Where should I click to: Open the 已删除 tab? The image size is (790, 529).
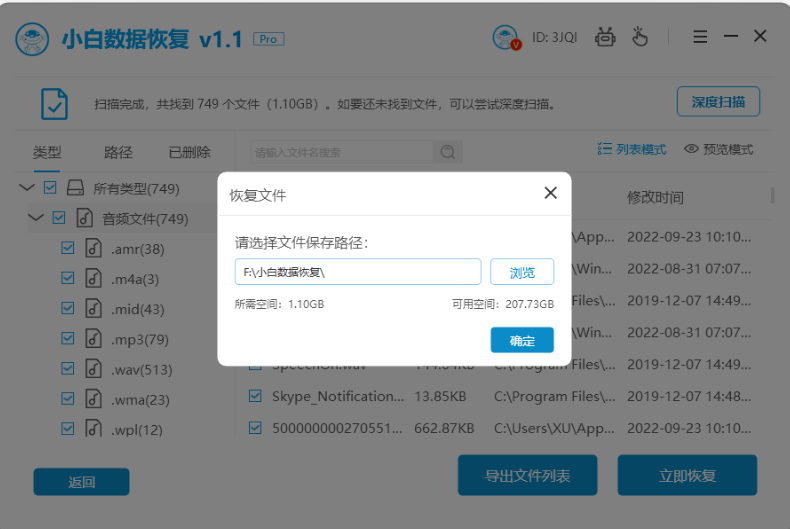(189, 152)
